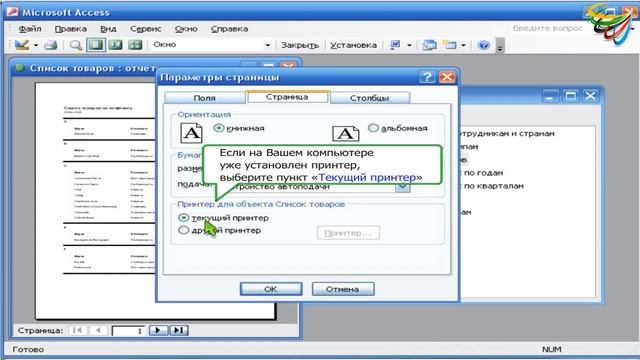Viewport: 640px width, 360px height.
Task: Select 'по годам' item in background list
Action: (483, 173)
